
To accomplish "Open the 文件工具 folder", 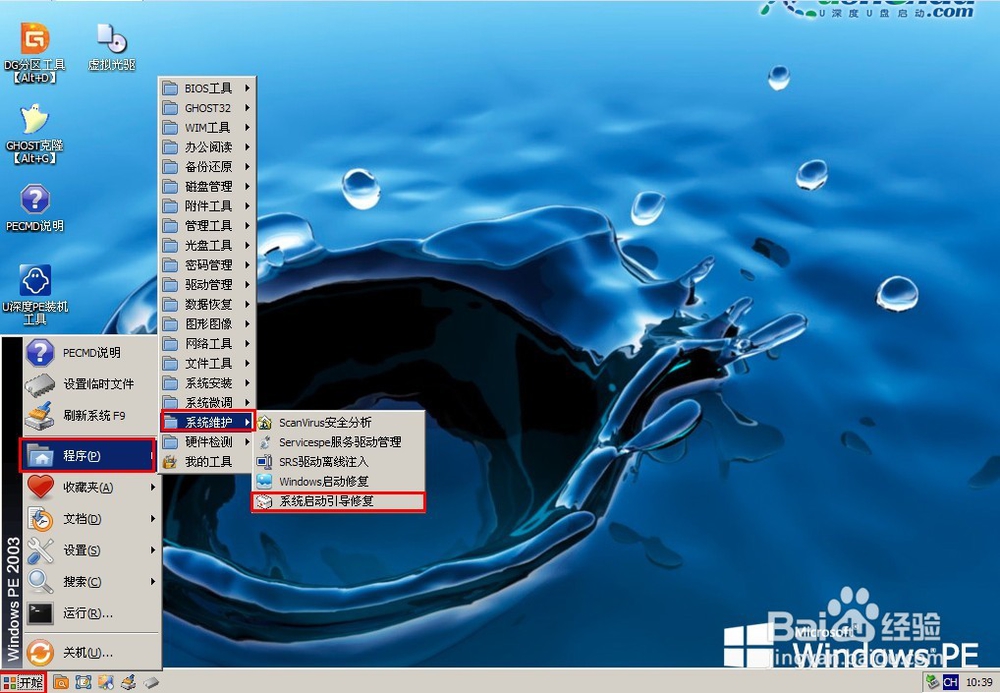I will click(207, 363).
